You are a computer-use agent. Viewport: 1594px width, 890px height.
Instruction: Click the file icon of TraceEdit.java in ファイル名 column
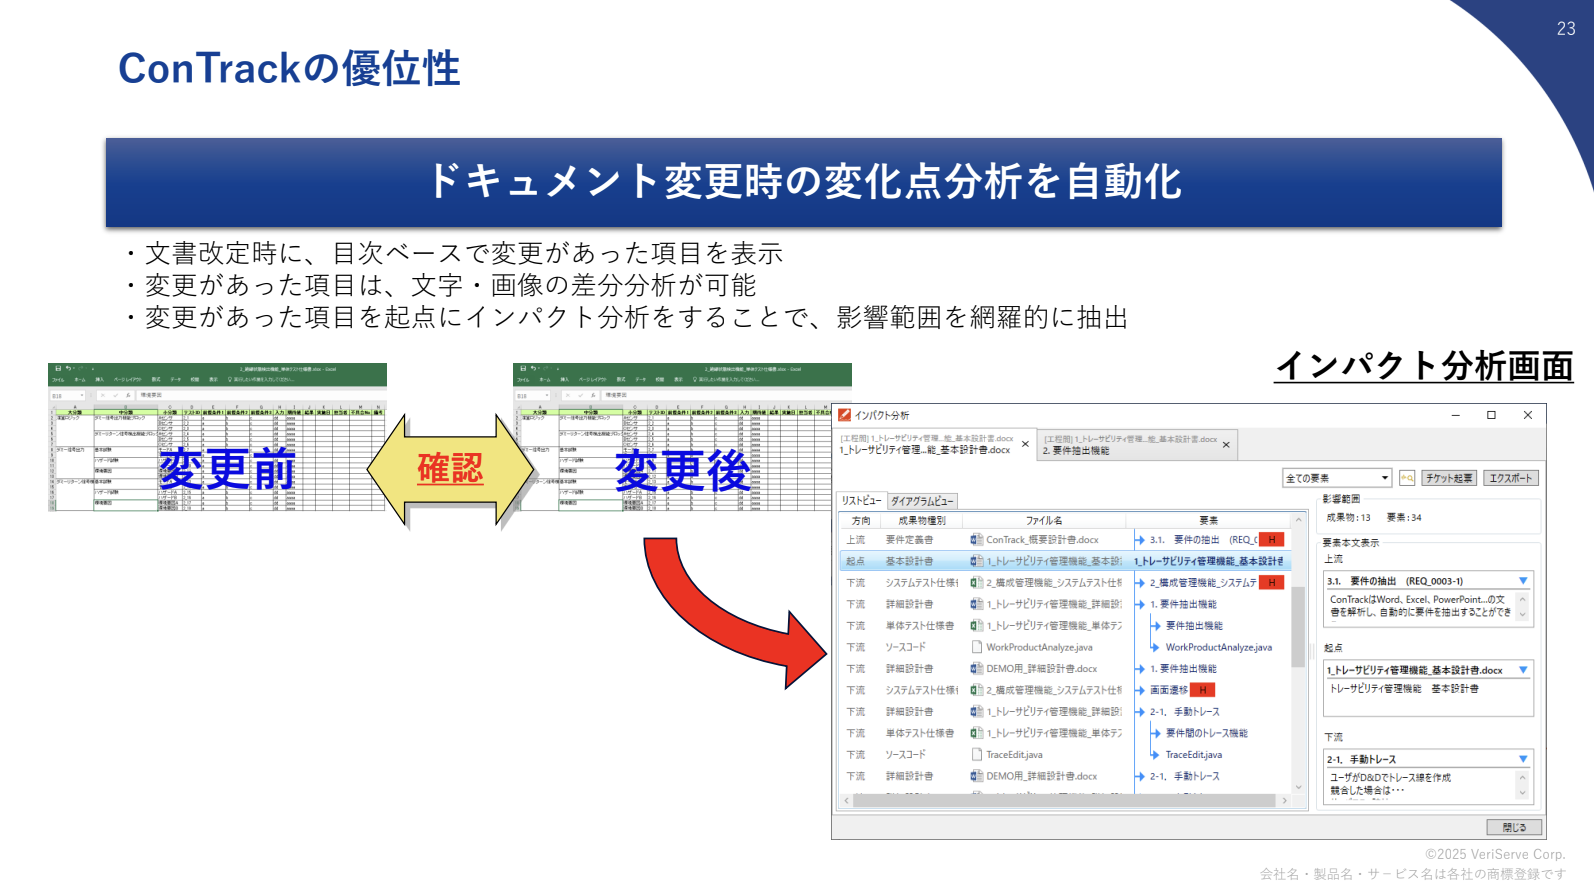(977, 755)
